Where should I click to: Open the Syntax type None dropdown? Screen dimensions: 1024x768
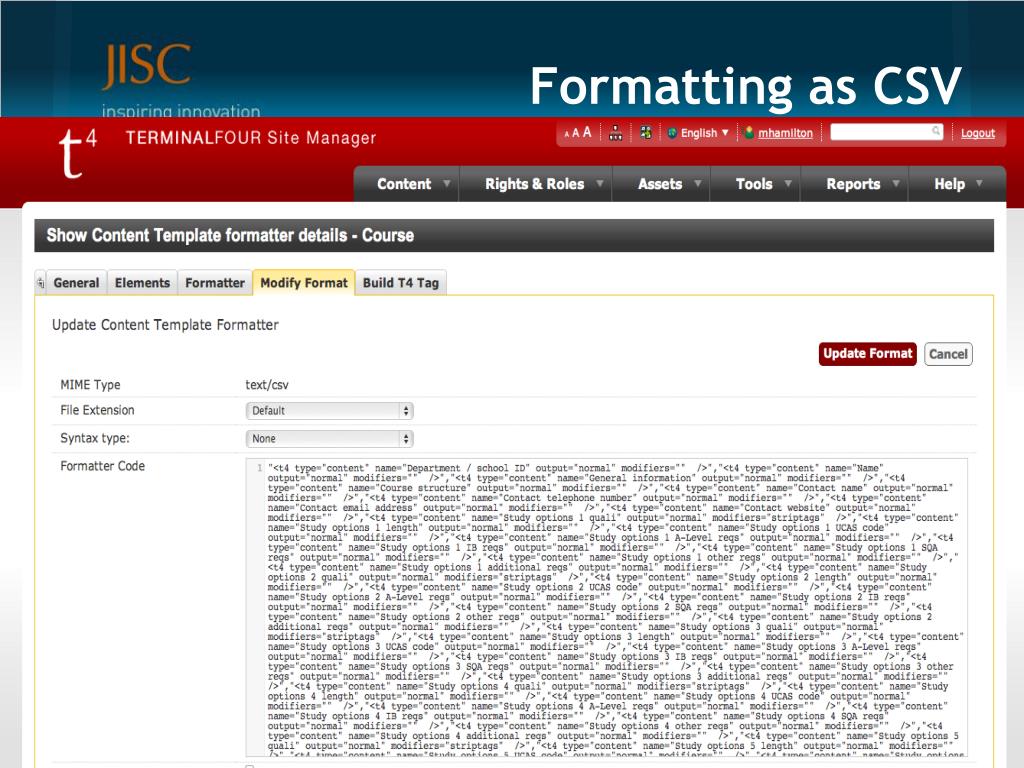click(329, 439)
